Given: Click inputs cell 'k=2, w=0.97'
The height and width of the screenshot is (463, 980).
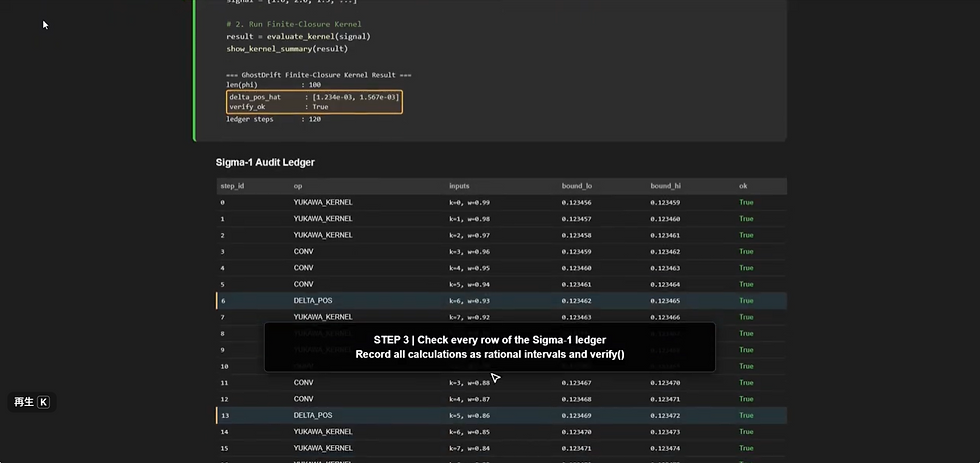Looking at the screenshot, I should point(469,235).
